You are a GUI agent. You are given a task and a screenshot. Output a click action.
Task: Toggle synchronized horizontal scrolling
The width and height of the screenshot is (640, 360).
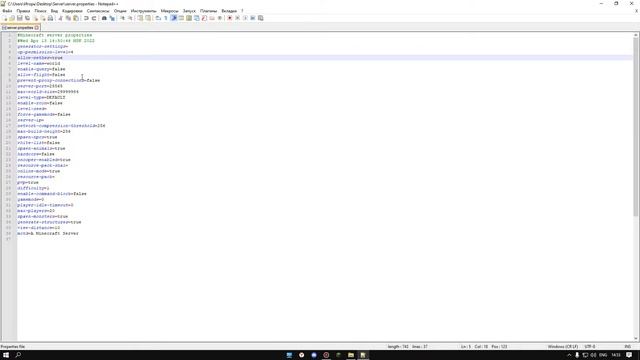click(148, 18)
